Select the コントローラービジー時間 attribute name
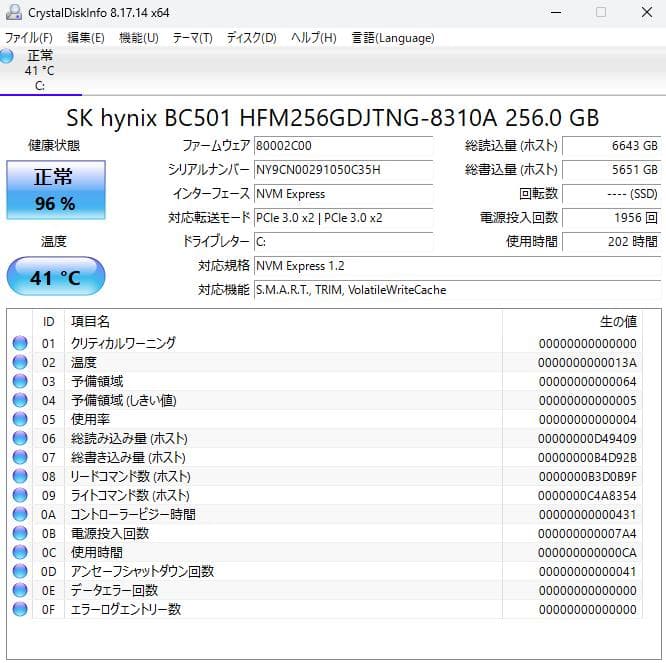Viewport: 666px width, 663px height. pos(133,514)
